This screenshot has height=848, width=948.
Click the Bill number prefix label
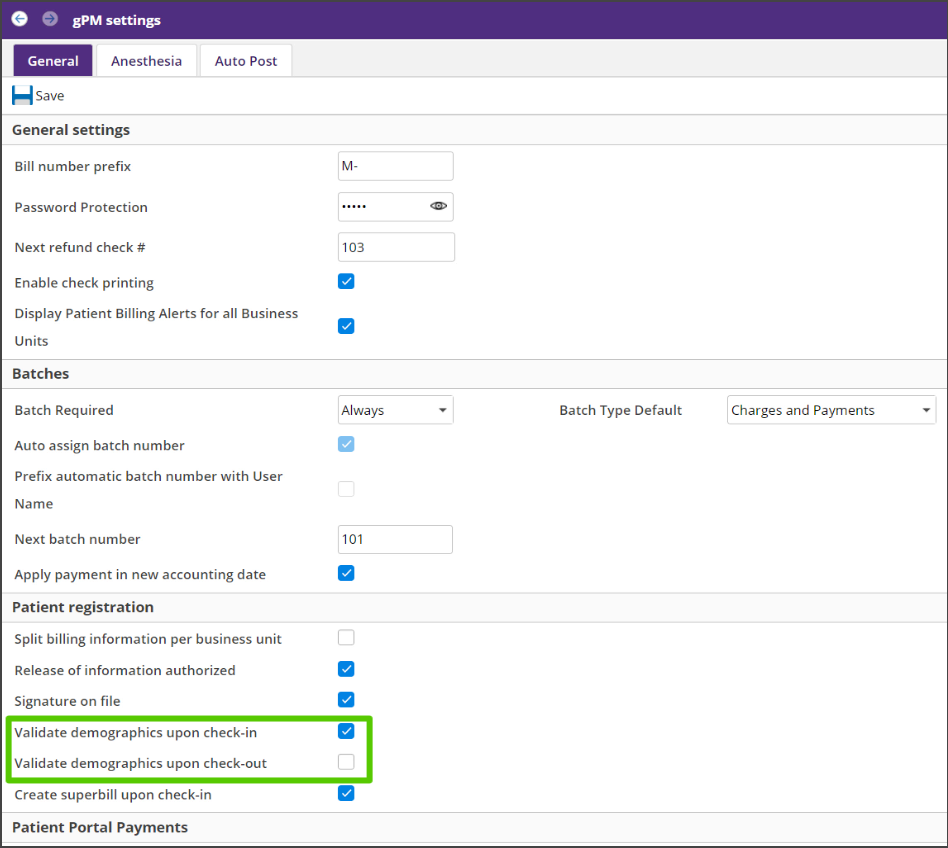coord(73,166)
